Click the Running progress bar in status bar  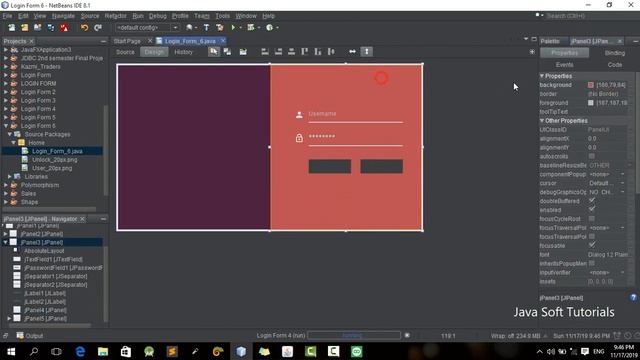(x=354, y=336)
